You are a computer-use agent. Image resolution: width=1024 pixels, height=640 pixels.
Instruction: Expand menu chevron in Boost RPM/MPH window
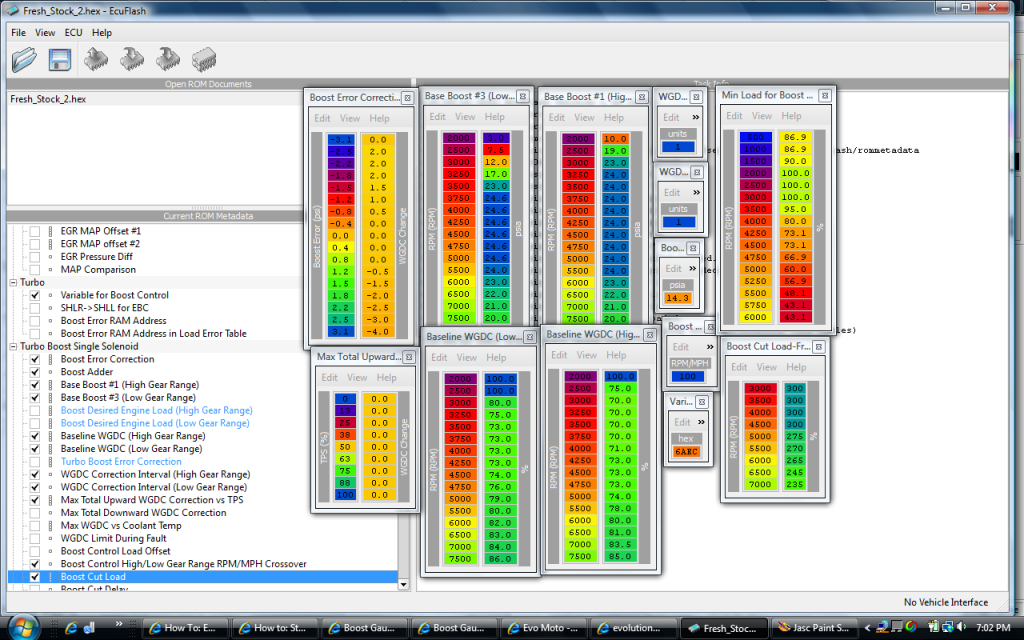coord(710,347)
